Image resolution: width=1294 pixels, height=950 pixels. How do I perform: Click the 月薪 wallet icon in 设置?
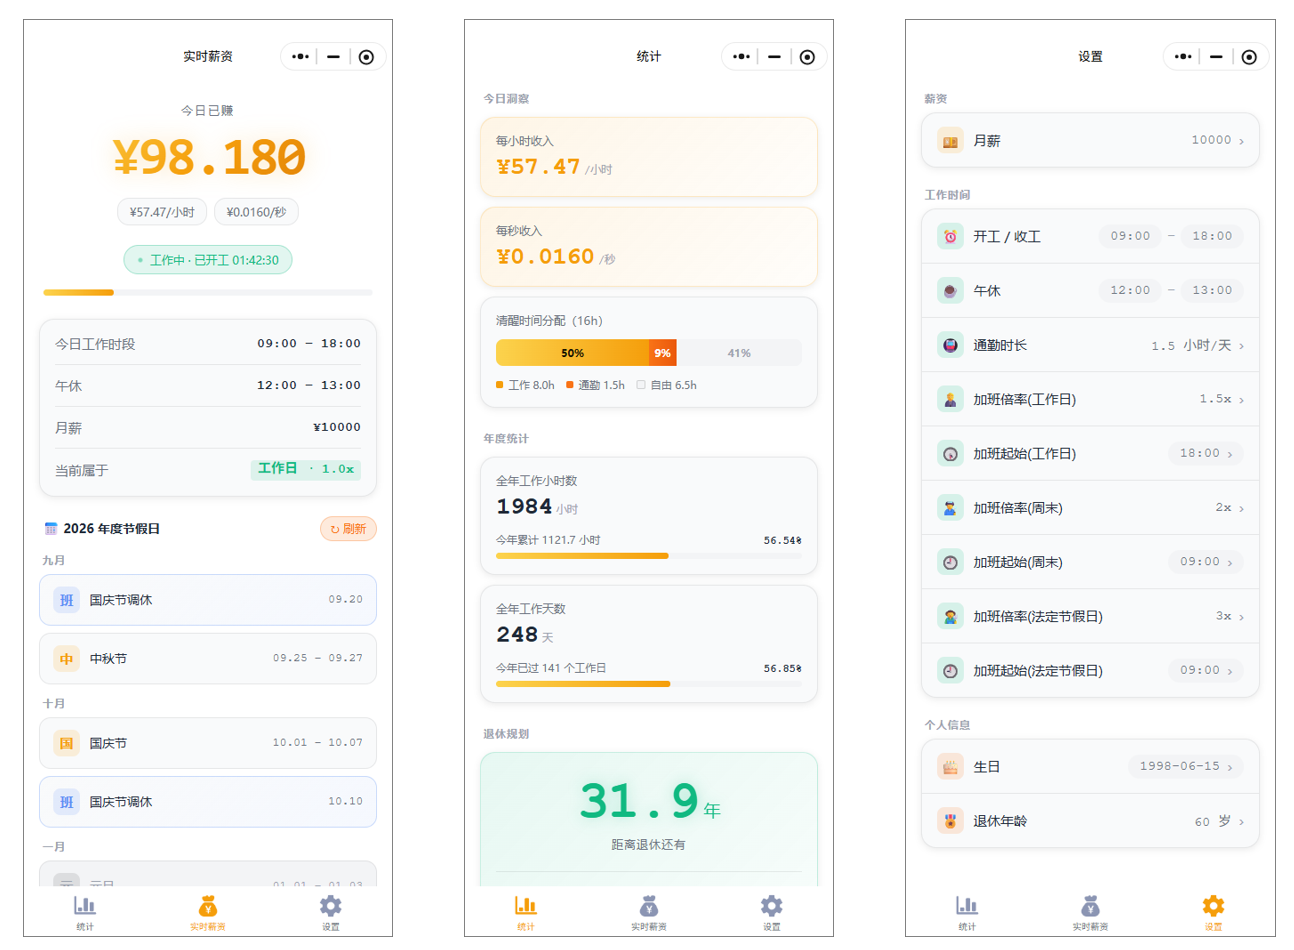tap(950, 141)
